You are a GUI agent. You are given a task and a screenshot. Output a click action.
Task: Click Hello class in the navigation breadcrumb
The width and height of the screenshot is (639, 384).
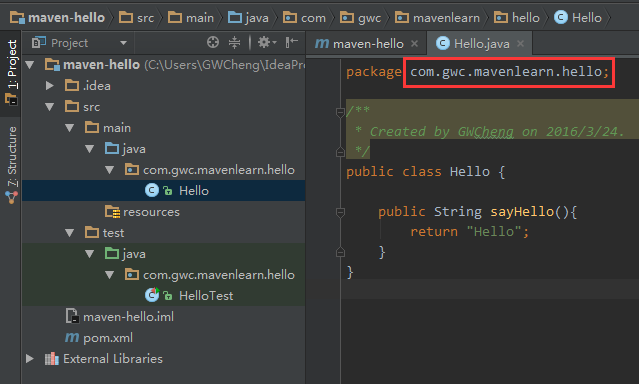pos(578,18)
